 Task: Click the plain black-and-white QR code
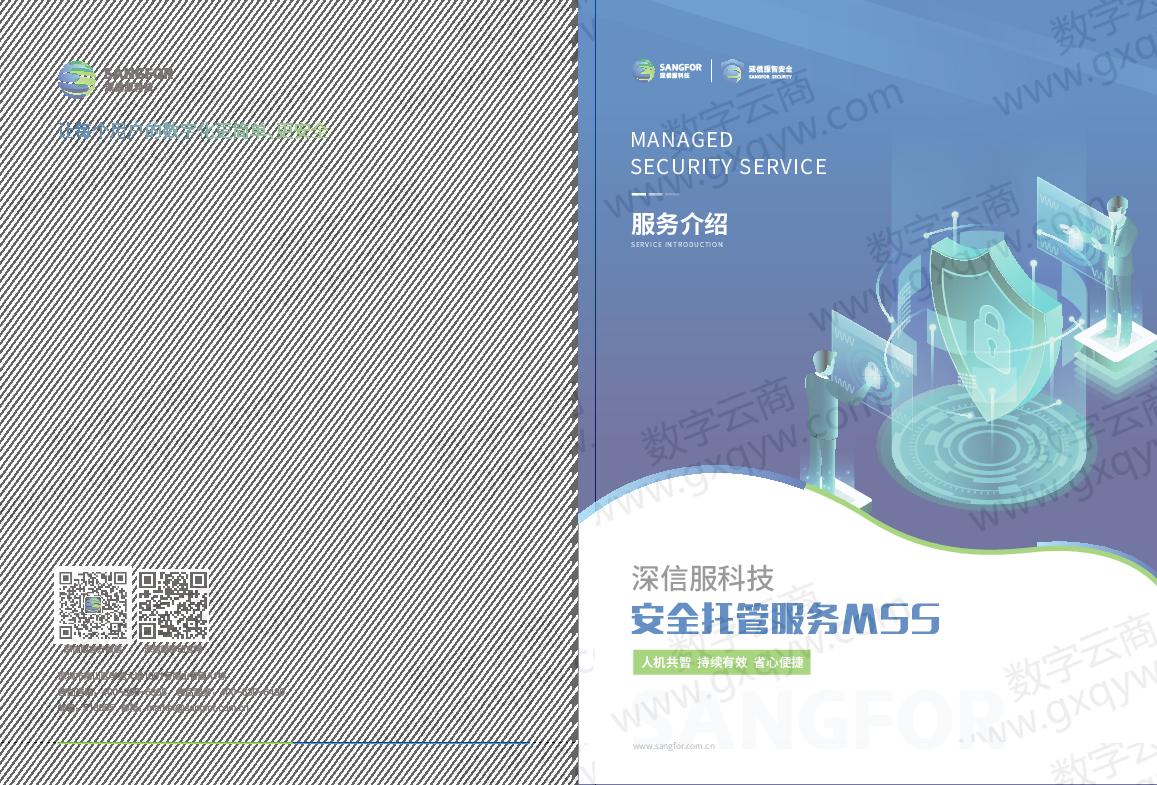click(x=171, y=605)
